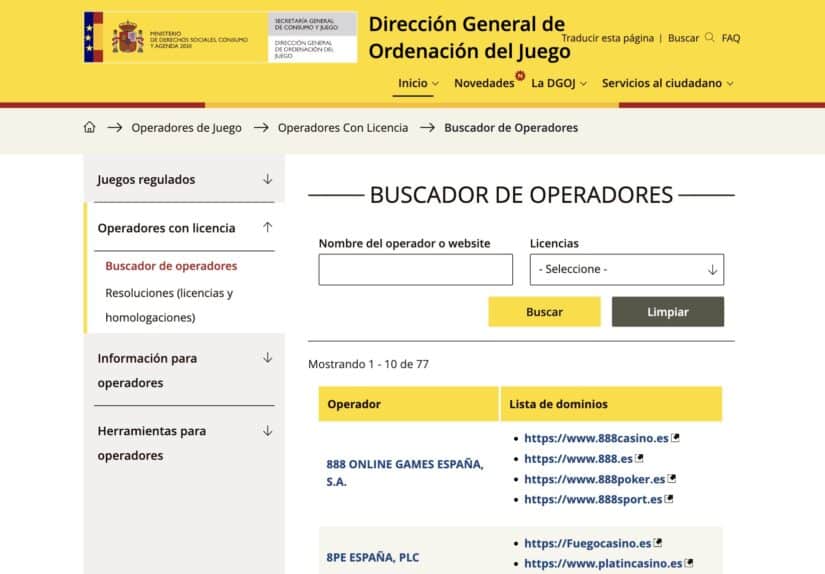
Task: Open the La DGOJ menu item
Action: coord(553,83)
